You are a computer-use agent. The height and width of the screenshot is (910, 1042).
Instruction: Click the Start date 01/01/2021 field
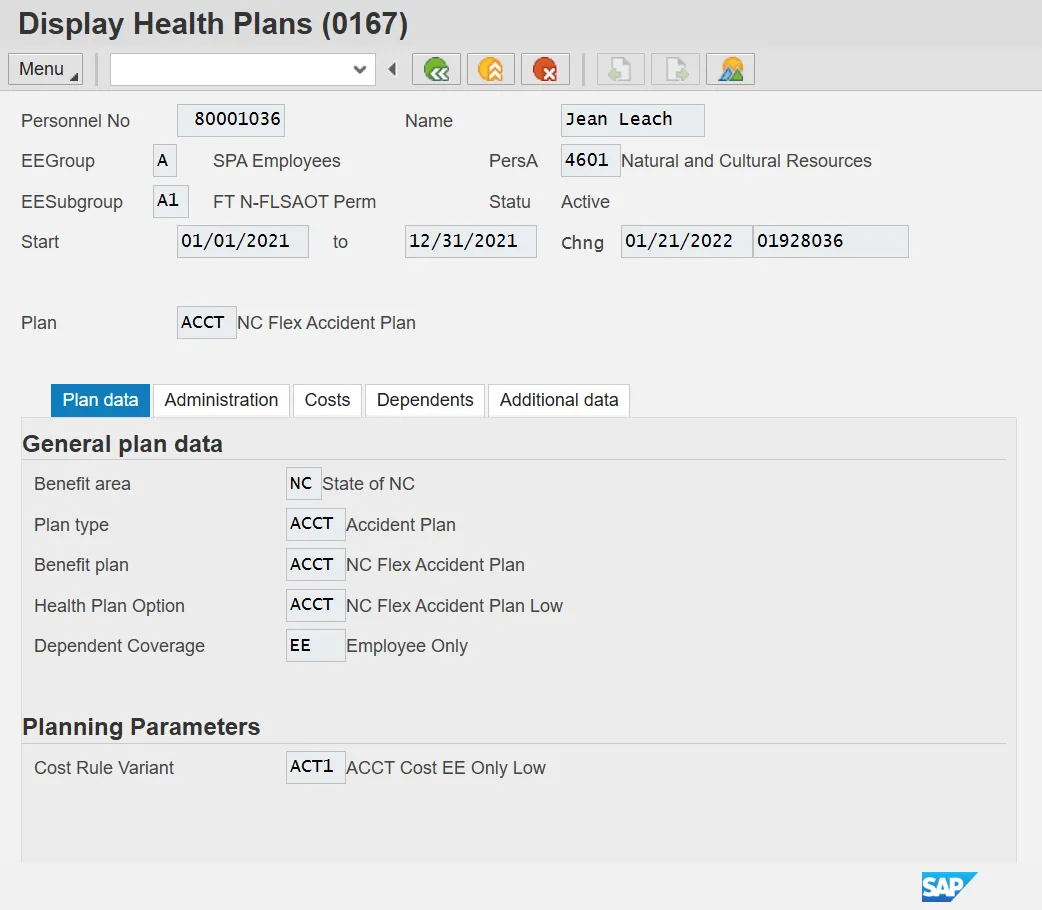coord(243,241)
